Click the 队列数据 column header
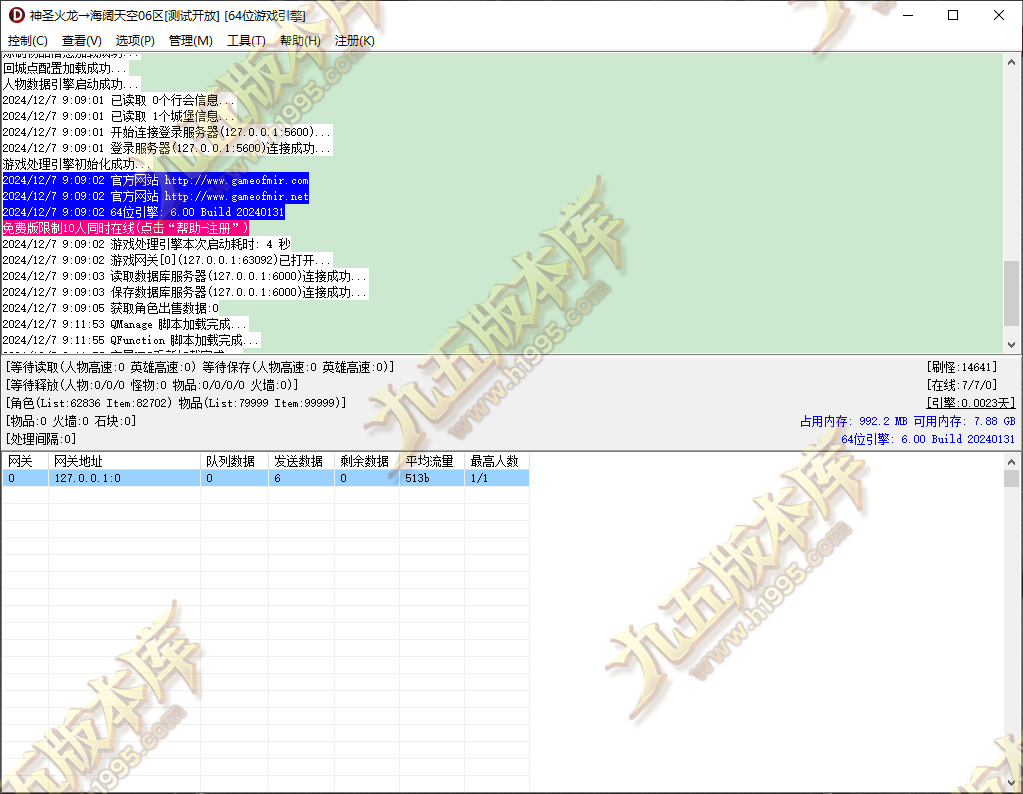Image resolution: width=1023 pixels, height=794 pixels. 235,461
